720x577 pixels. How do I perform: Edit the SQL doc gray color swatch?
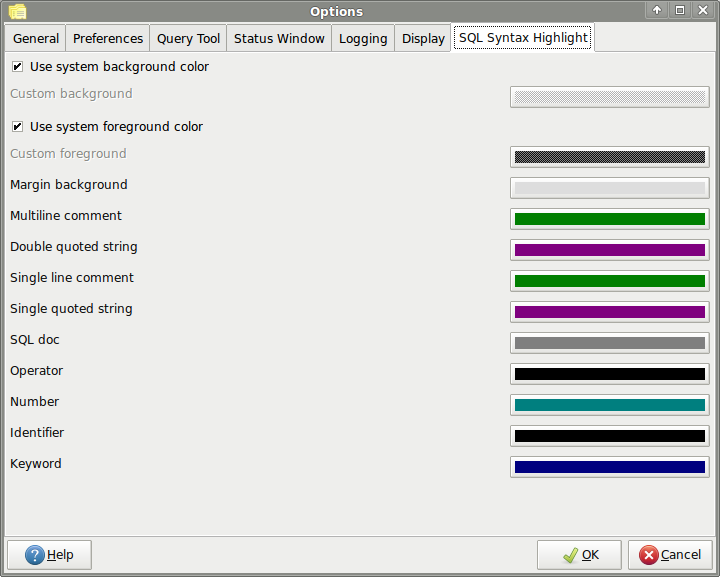(x=609, y=343)
